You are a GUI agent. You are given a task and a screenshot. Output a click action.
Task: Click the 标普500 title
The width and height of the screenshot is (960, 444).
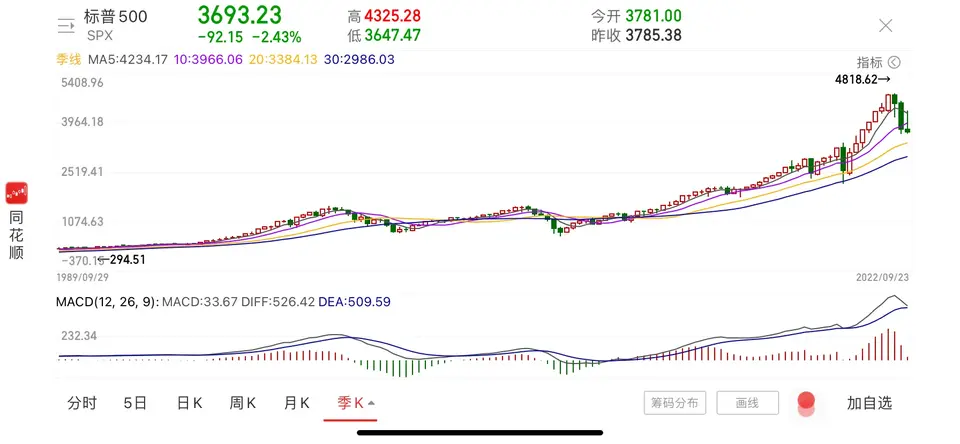pyautogui.click(x=116, y=17)
